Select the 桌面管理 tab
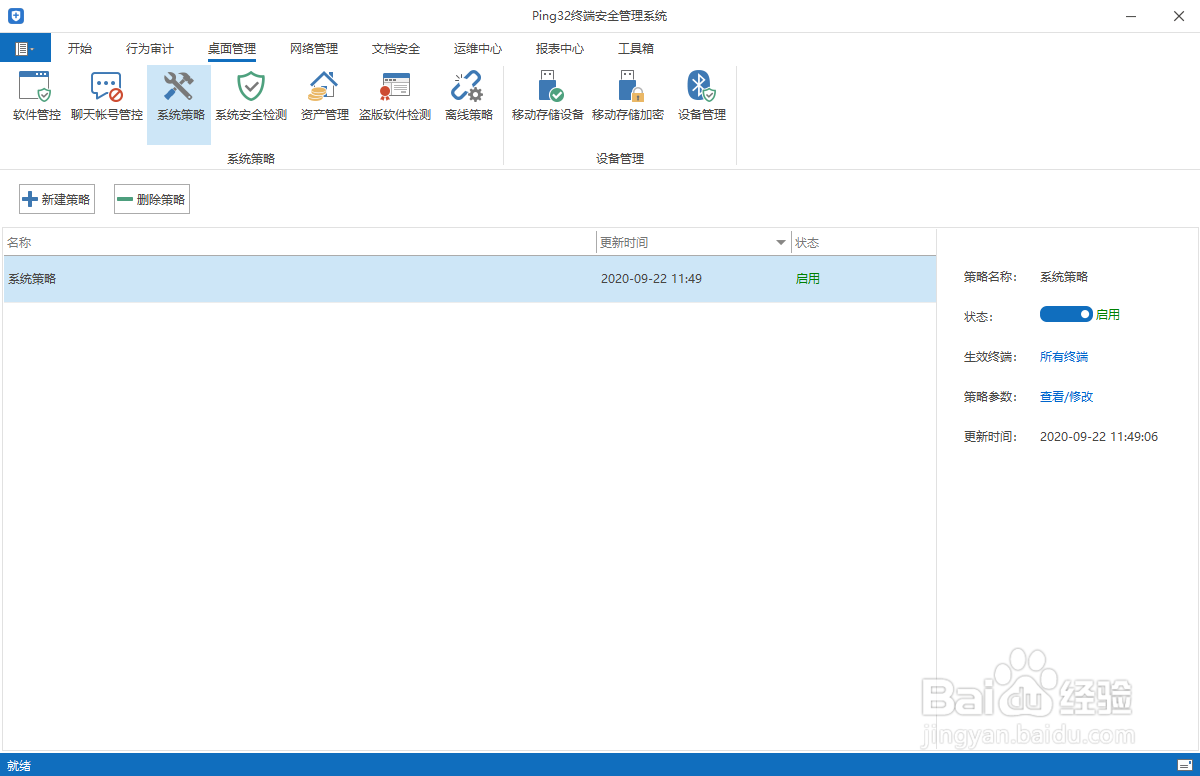Image resolution: width=1200 pixels, height=776 pixels. tap(232, 48)
